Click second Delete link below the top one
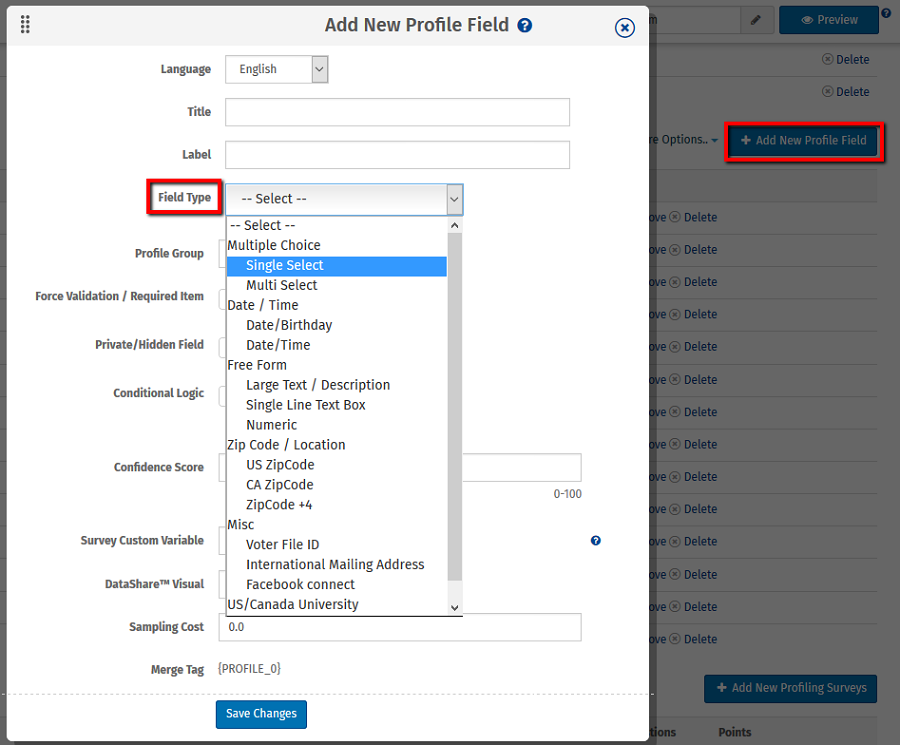900x745 pixels. (846, 92)
